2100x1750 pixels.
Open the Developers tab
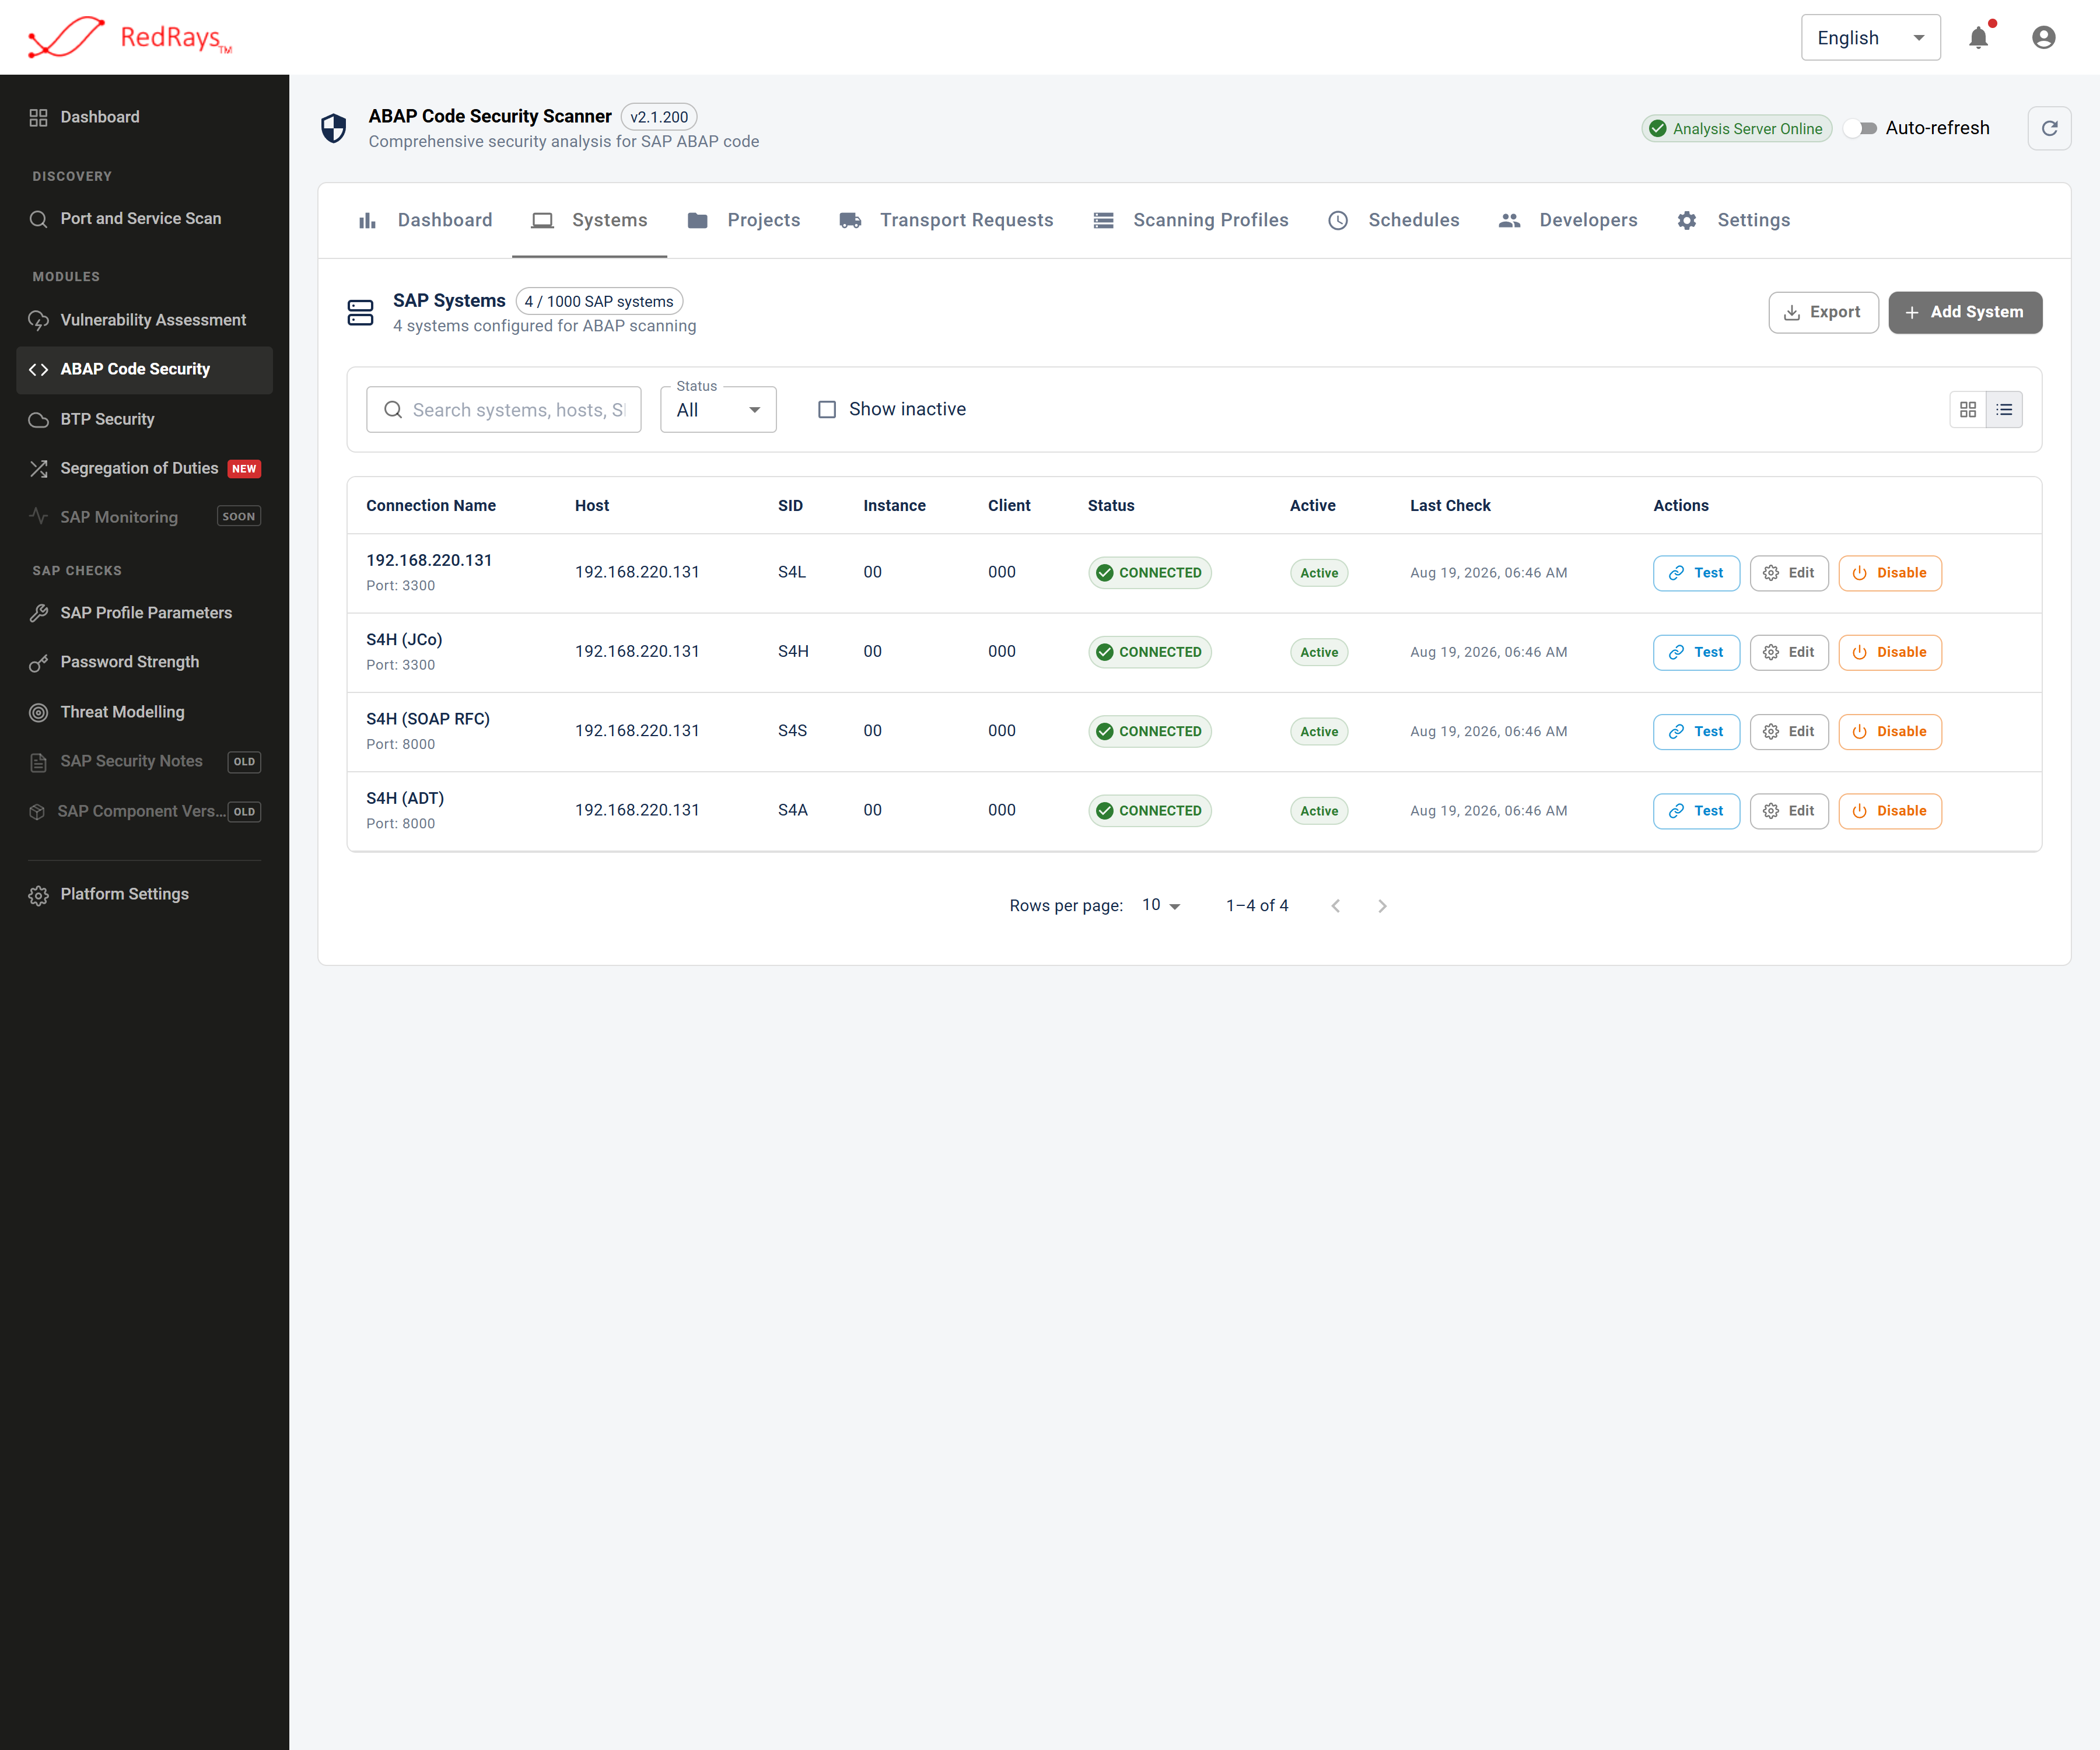coord(1568,220)
